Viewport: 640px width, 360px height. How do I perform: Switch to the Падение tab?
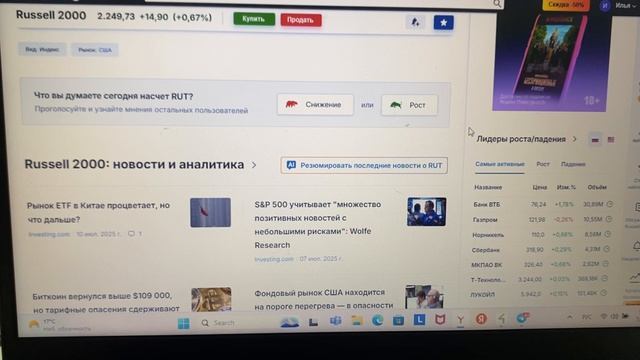(x=573, y=164)
